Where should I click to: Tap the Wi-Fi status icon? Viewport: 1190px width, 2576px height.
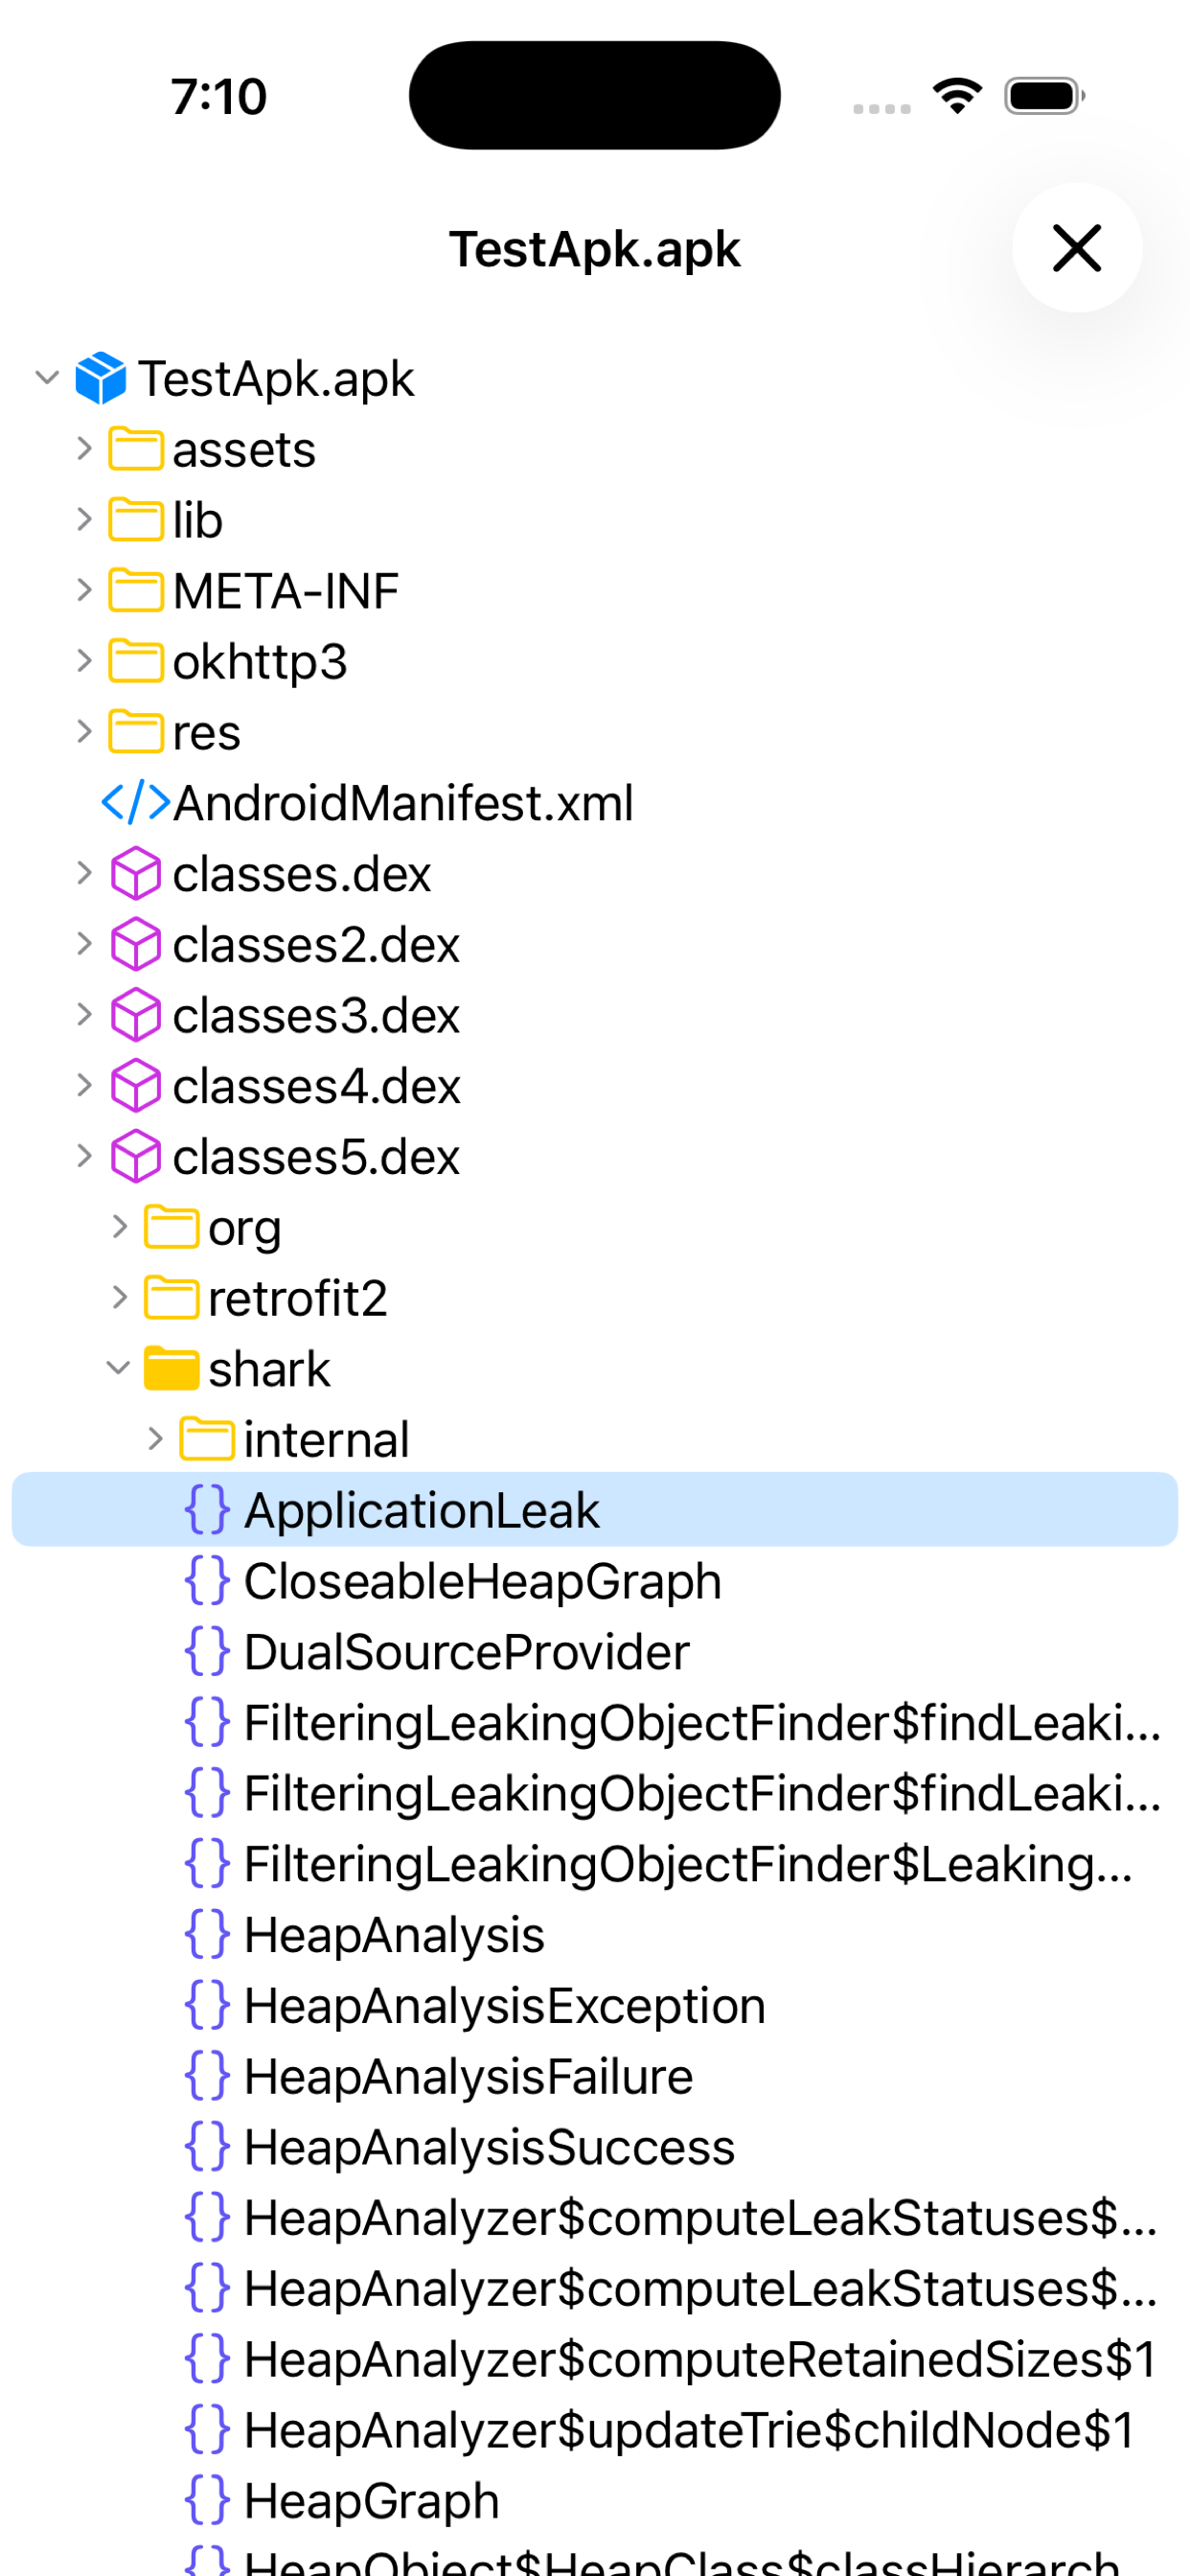[957, 96]
